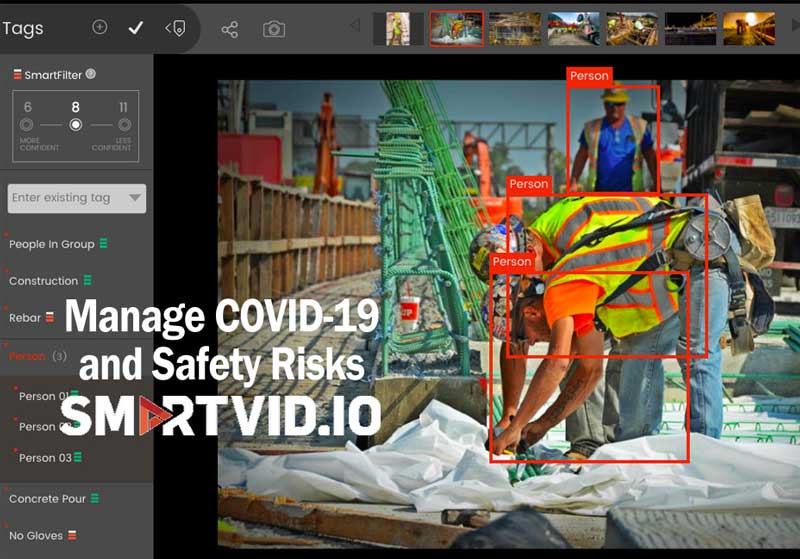Open the fifth thumbnail of workers on site
800x559 pixels.
coord(632,29)
